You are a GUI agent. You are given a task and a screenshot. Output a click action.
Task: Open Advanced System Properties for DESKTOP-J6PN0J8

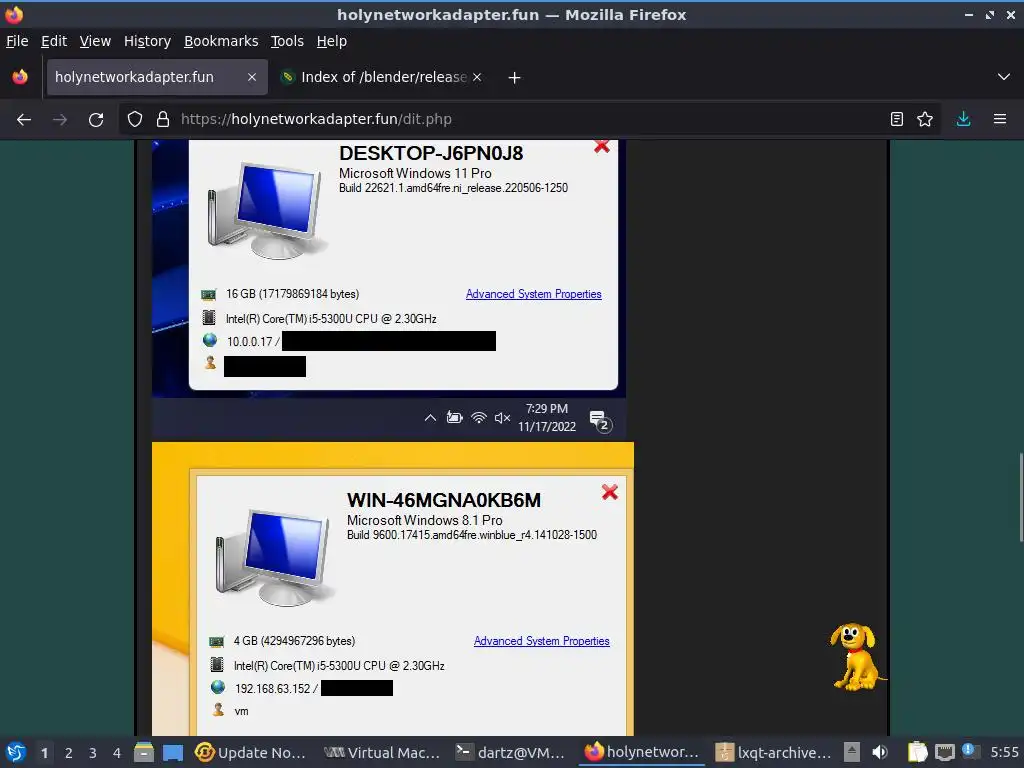coord(534,294)
